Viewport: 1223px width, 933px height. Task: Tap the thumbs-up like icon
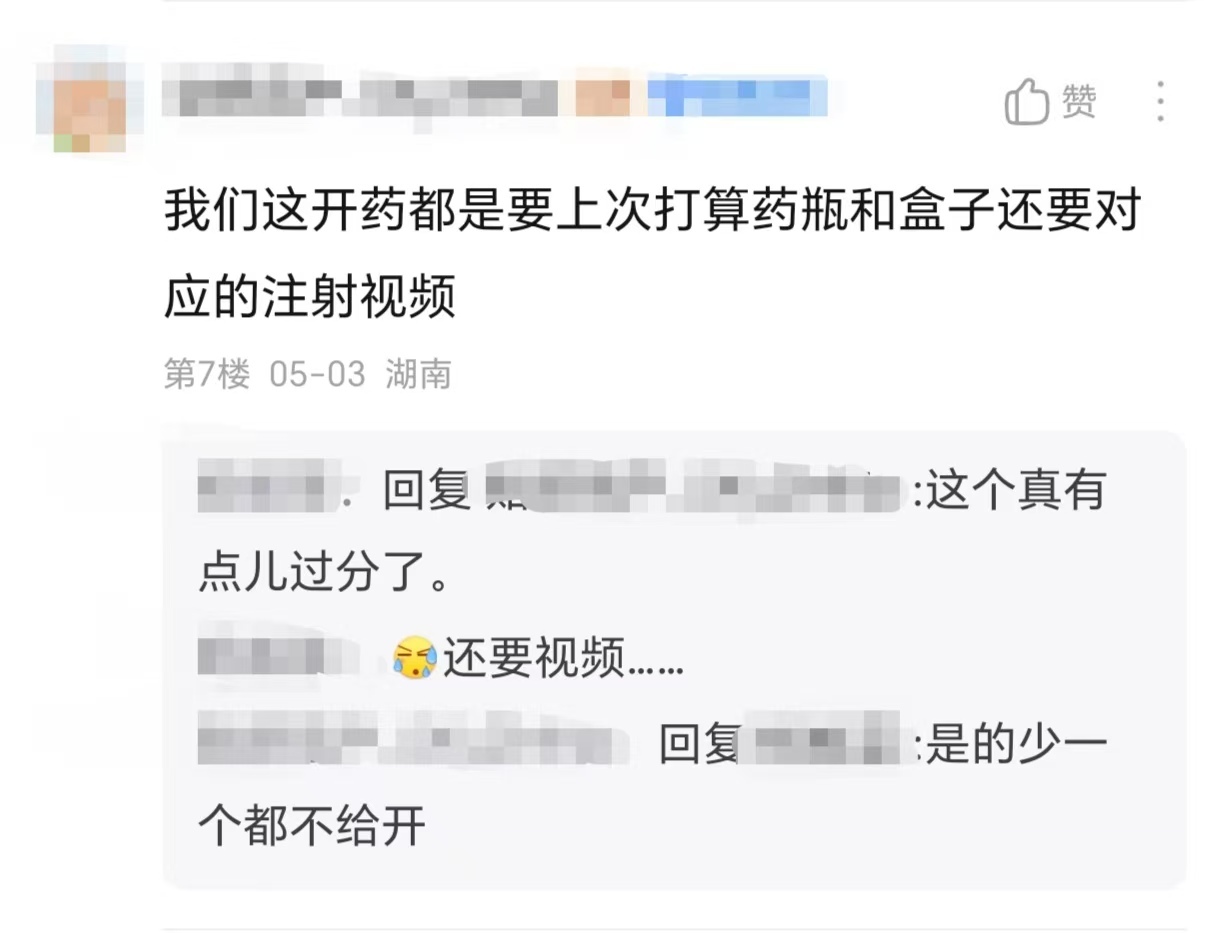click(1027, 103)
